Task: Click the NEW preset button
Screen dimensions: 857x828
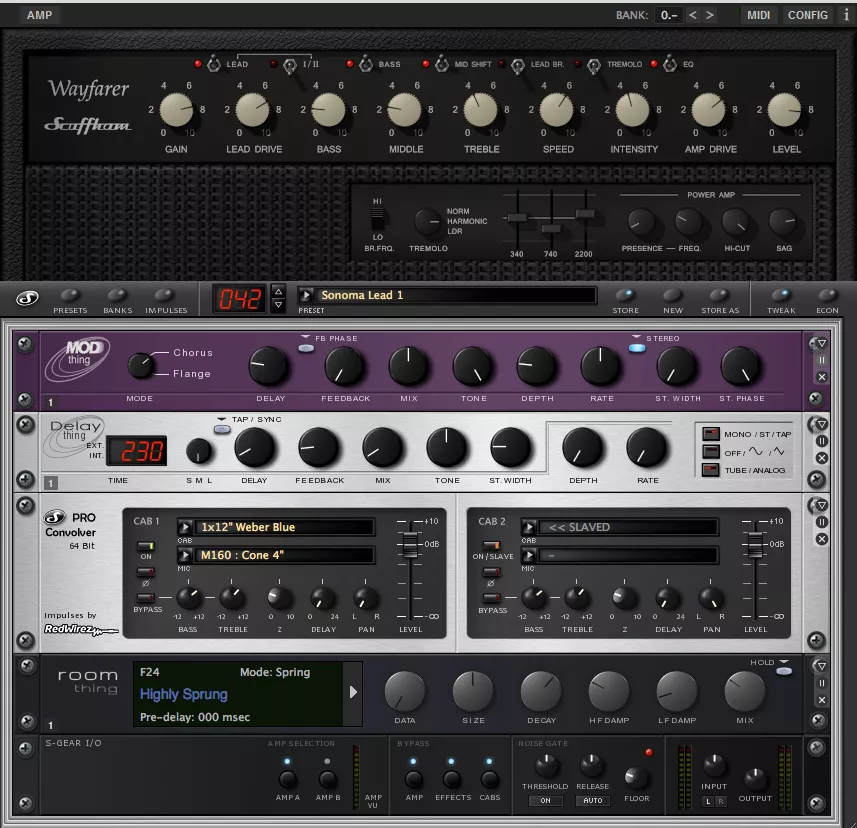Action: [672, 296]
